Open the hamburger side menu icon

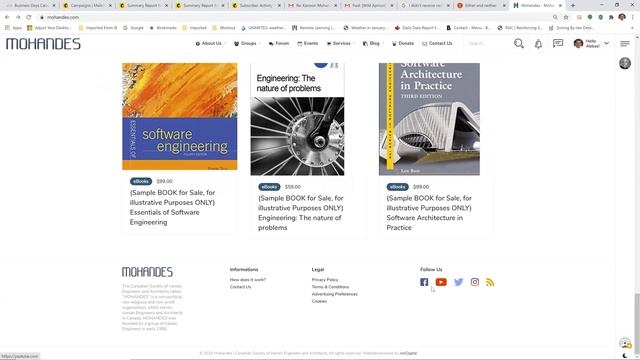pos(625,44)
